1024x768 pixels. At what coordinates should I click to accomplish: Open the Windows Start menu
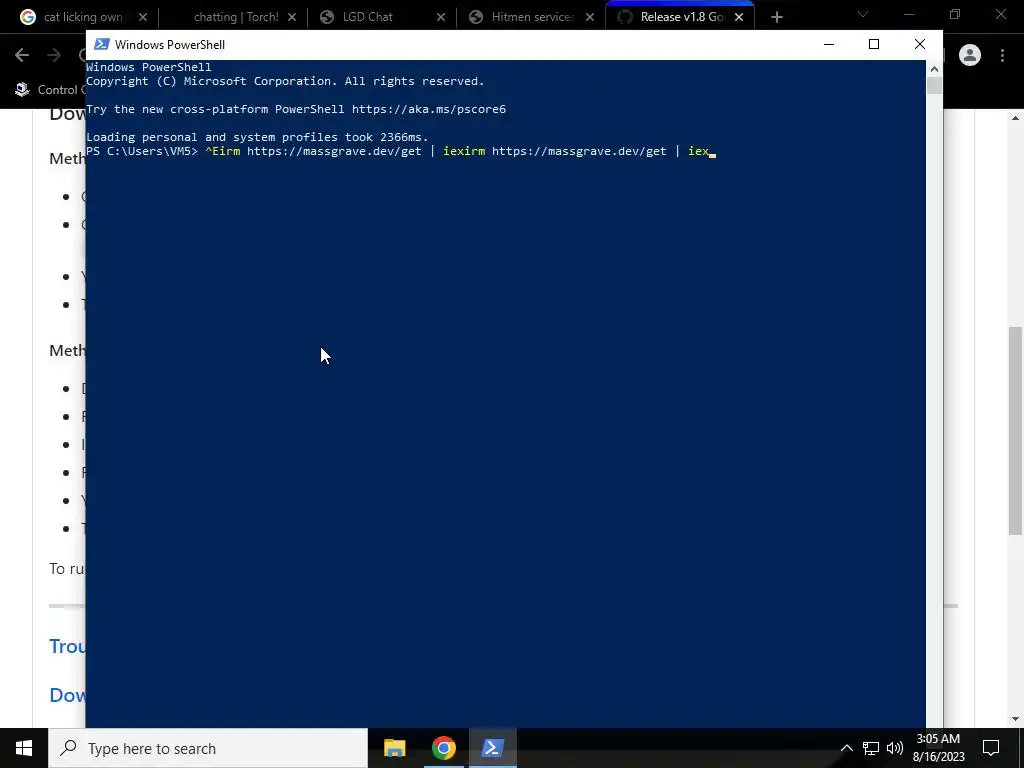tap(24, 748)
